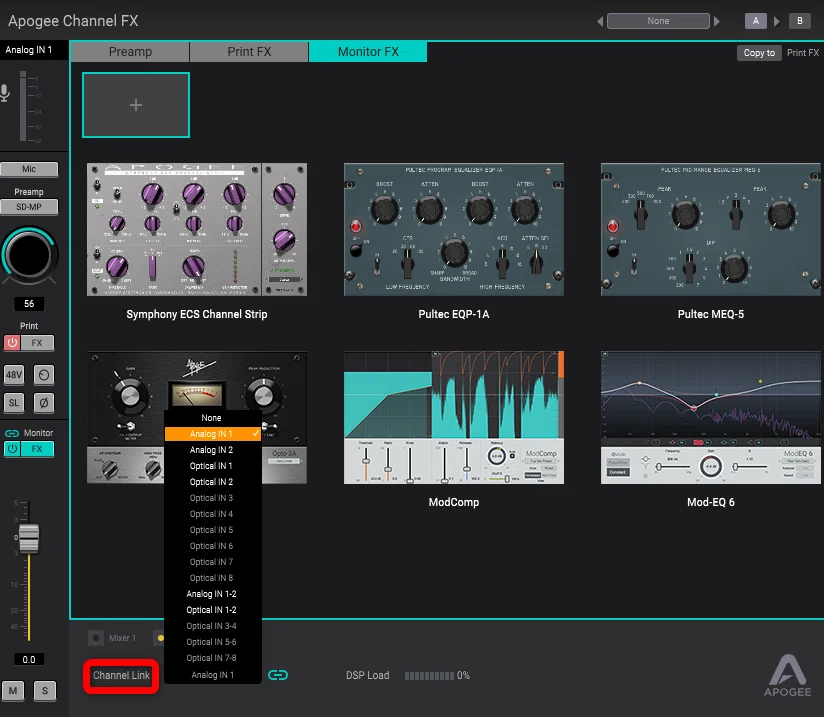Click the fader value 0.0 field
The height and width of the screenshot is (717, 824).
tap(29, 660)
